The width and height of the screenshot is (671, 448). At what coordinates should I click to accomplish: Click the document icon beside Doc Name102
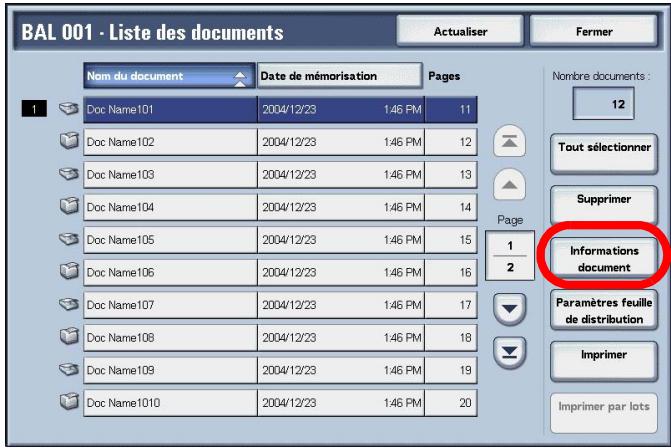click(x=69, y=140)
